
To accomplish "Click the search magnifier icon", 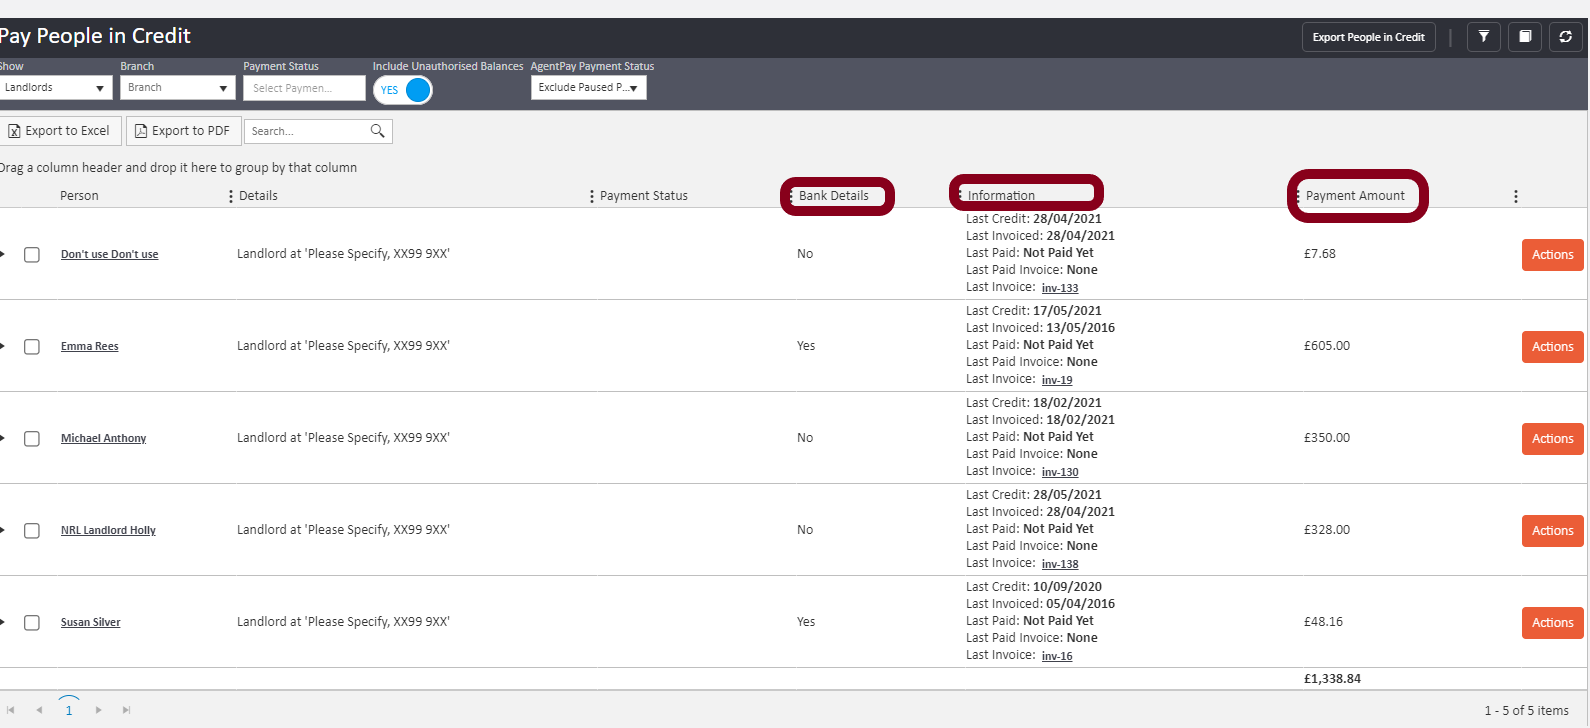I will [377, 131].
